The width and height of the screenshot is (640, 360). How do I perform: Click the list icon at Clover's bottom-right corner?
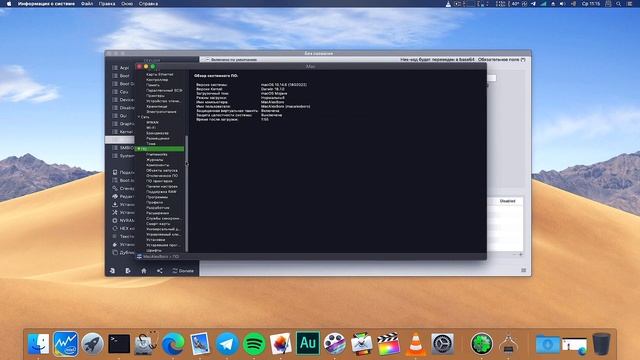524,270
